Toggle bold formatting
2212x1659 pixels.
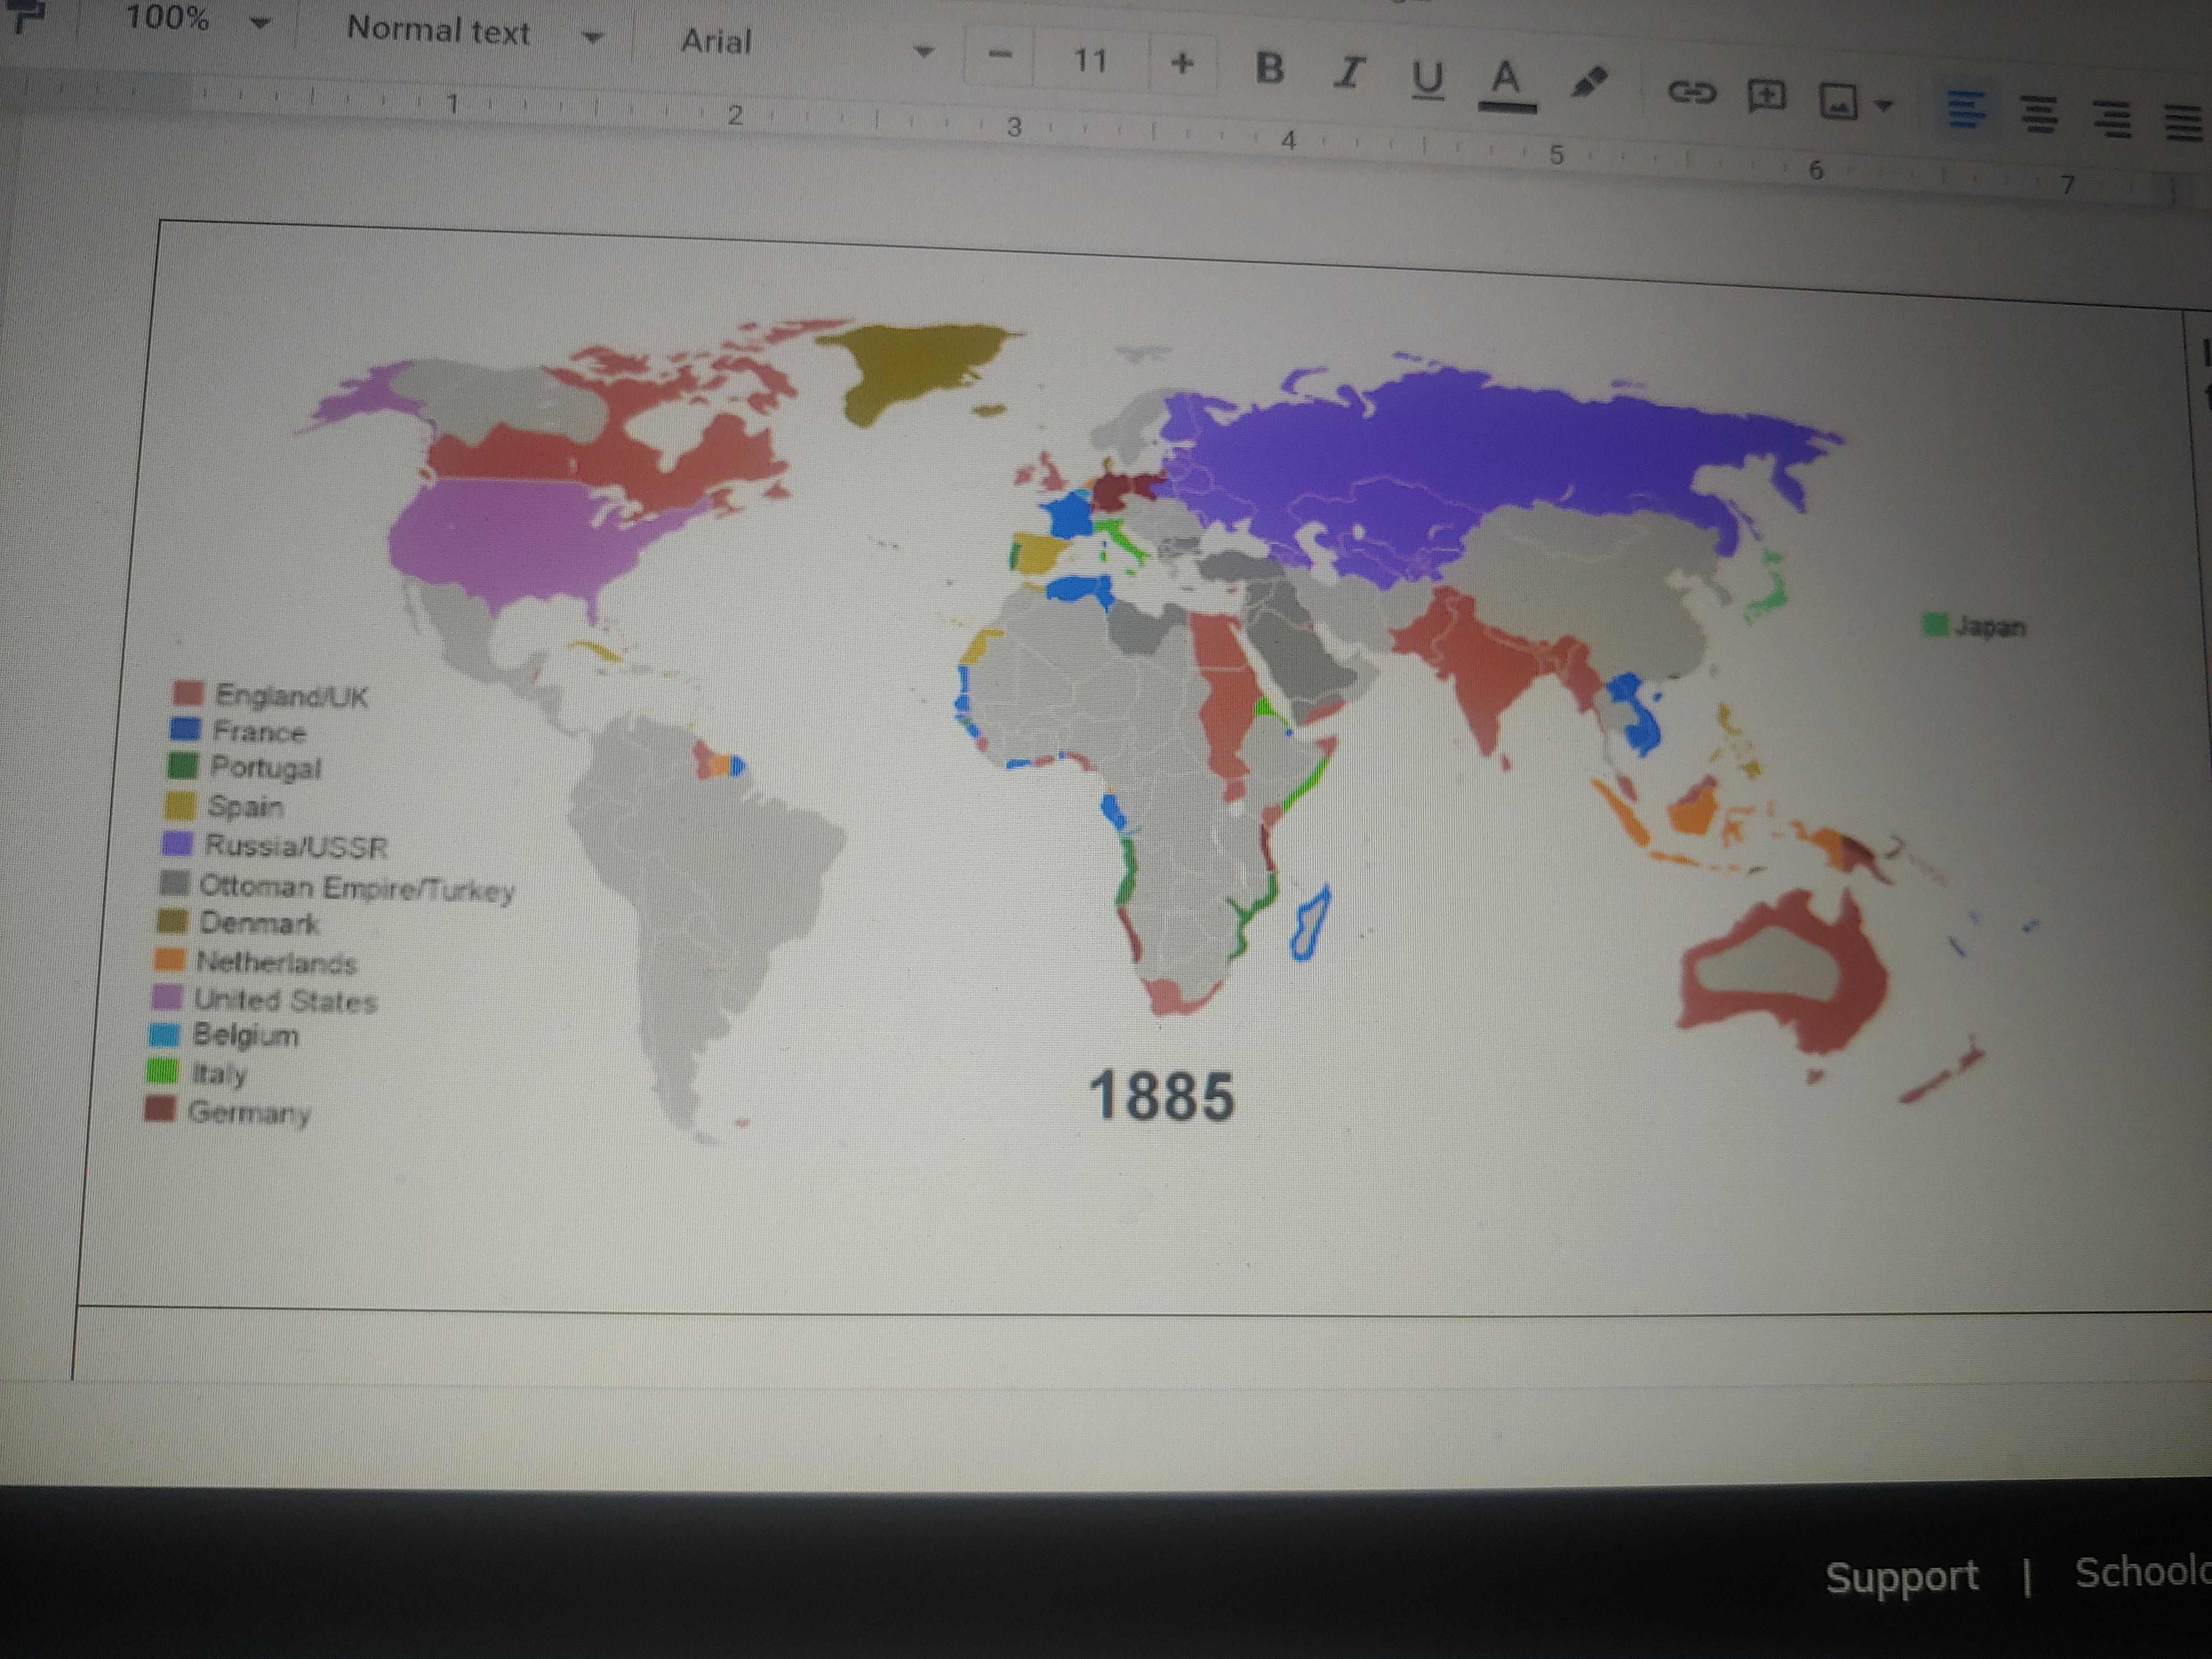(1269, 69)
